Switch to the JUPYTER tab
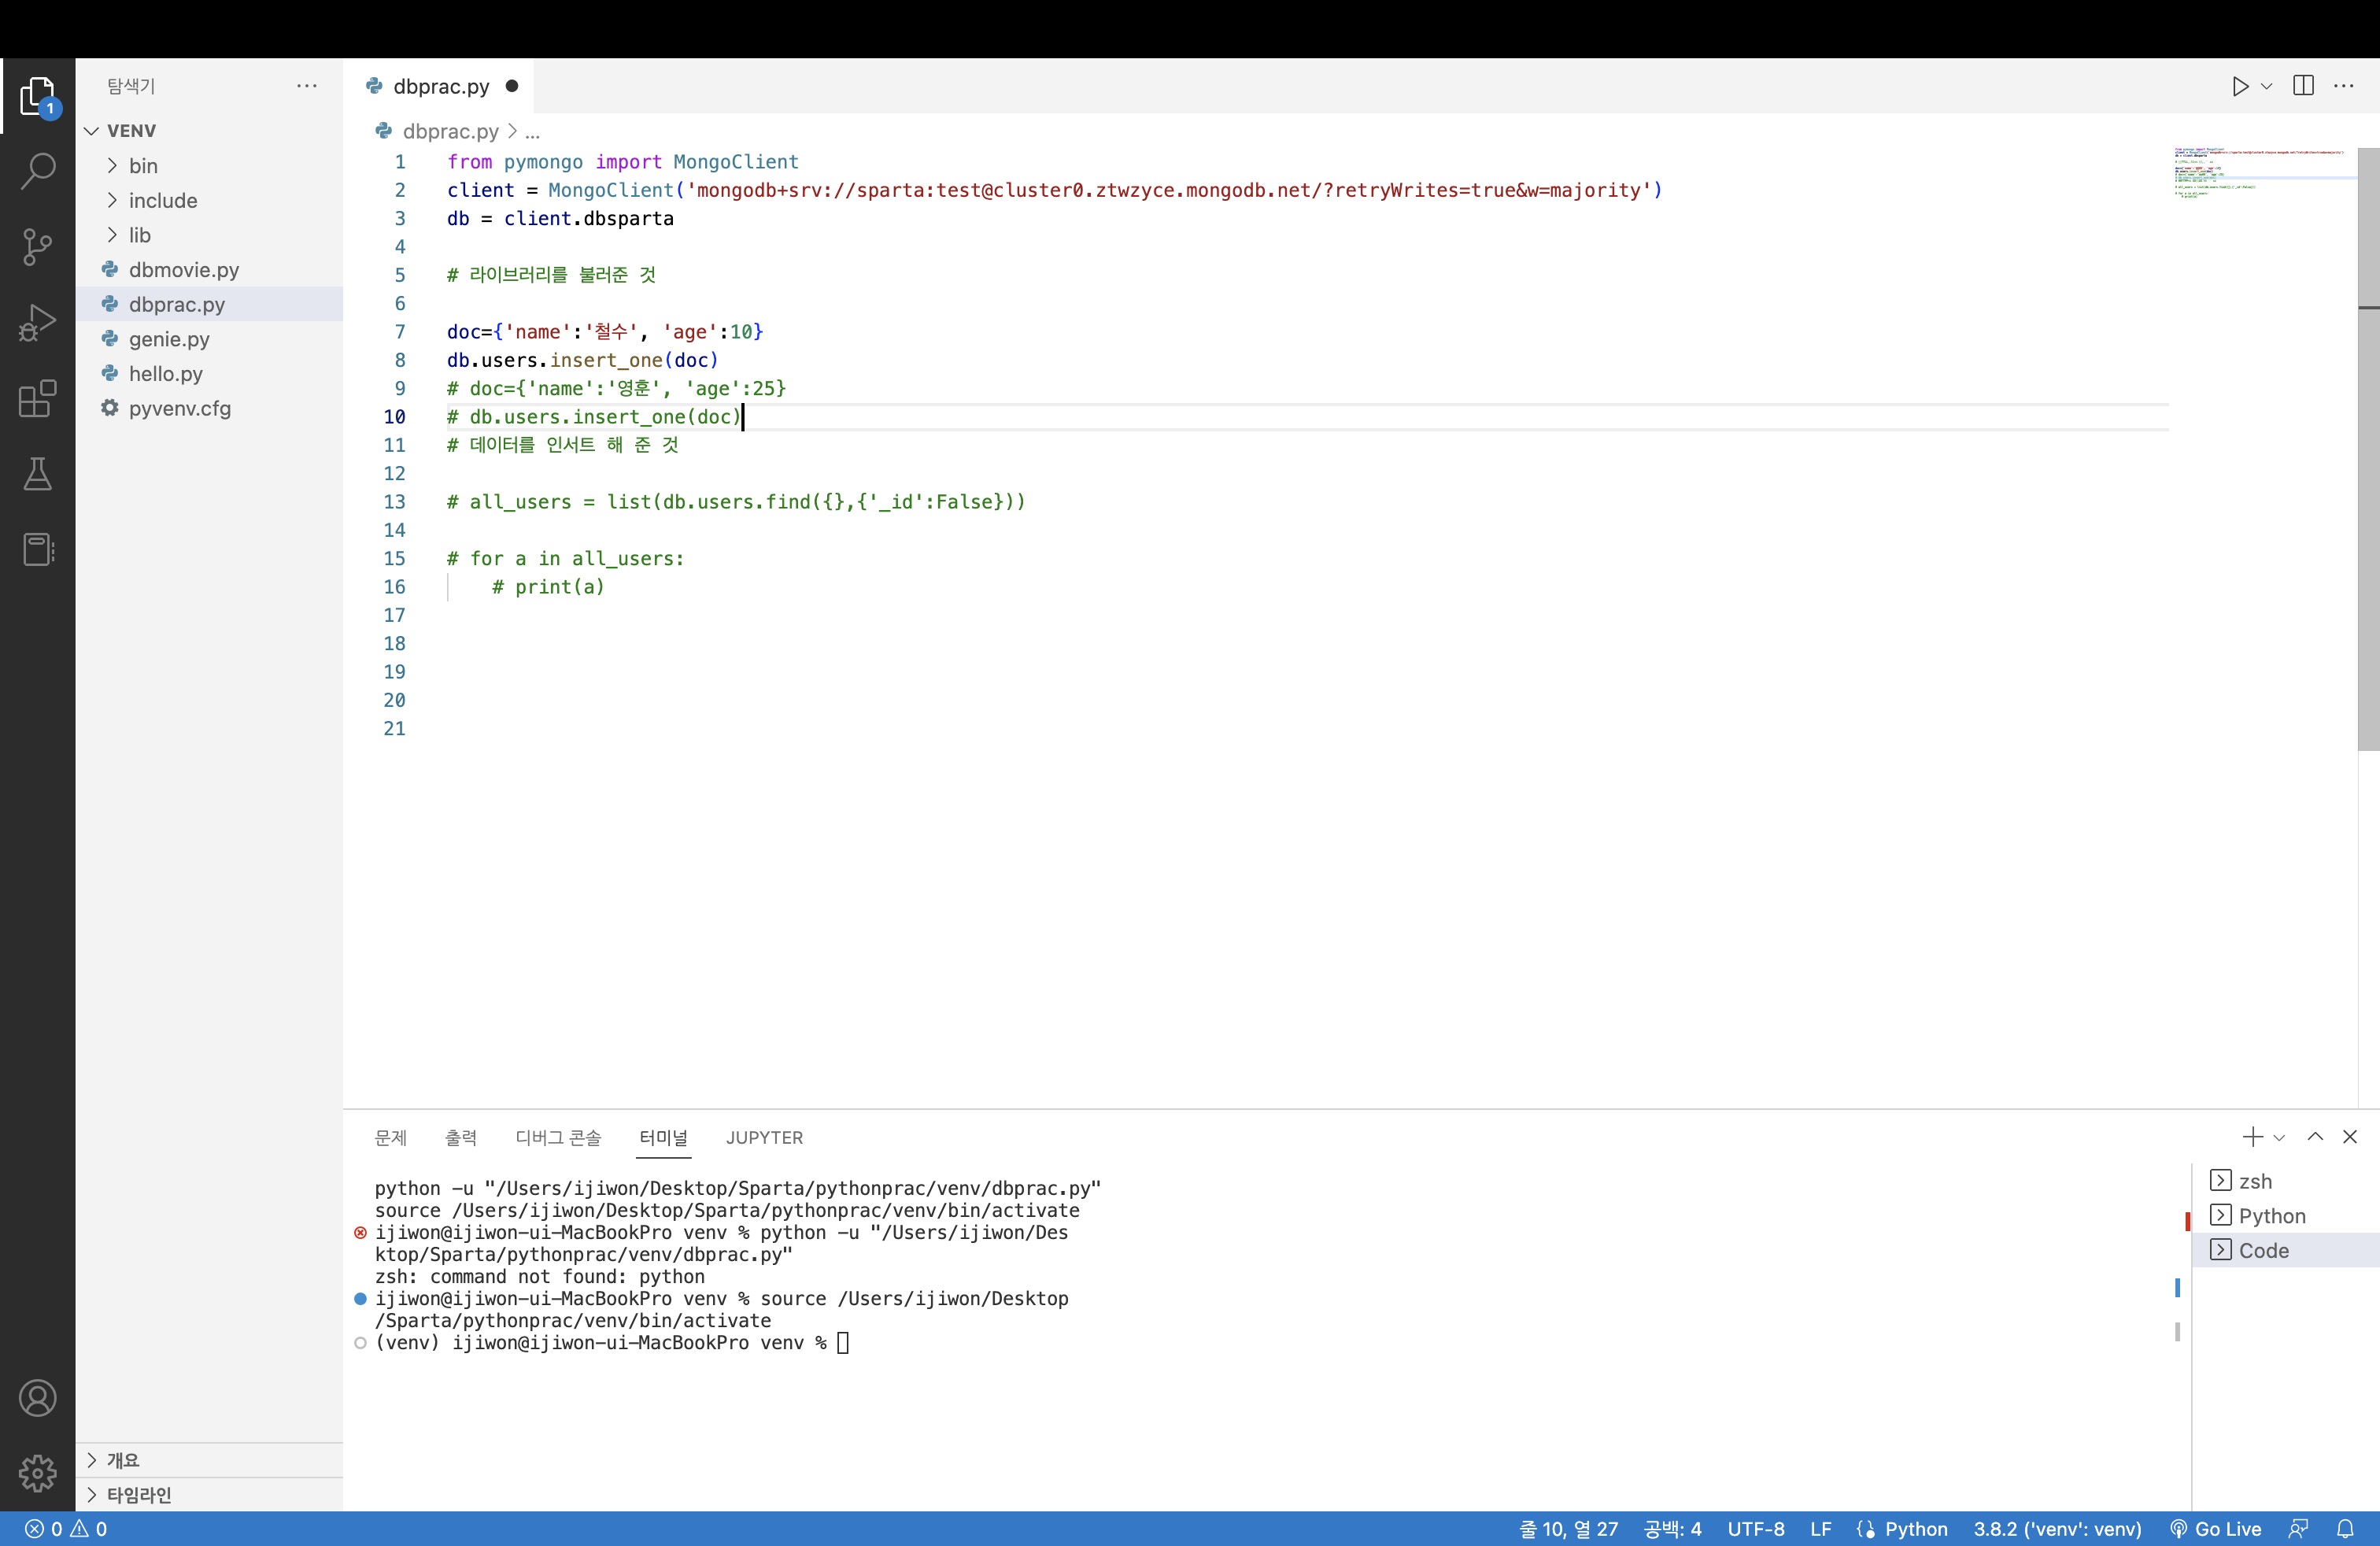Image resolution: width=2380 pixels, height=1546 pixels. coord(764,1138)
